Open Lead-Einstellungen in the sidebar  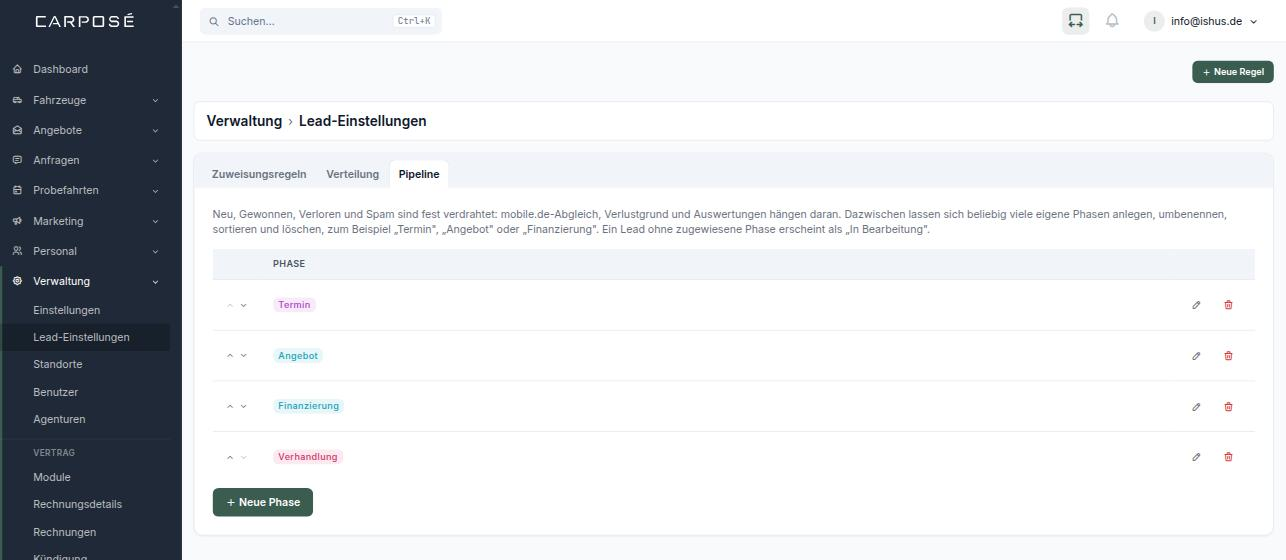pyautogui.click(x=81, y=337)
